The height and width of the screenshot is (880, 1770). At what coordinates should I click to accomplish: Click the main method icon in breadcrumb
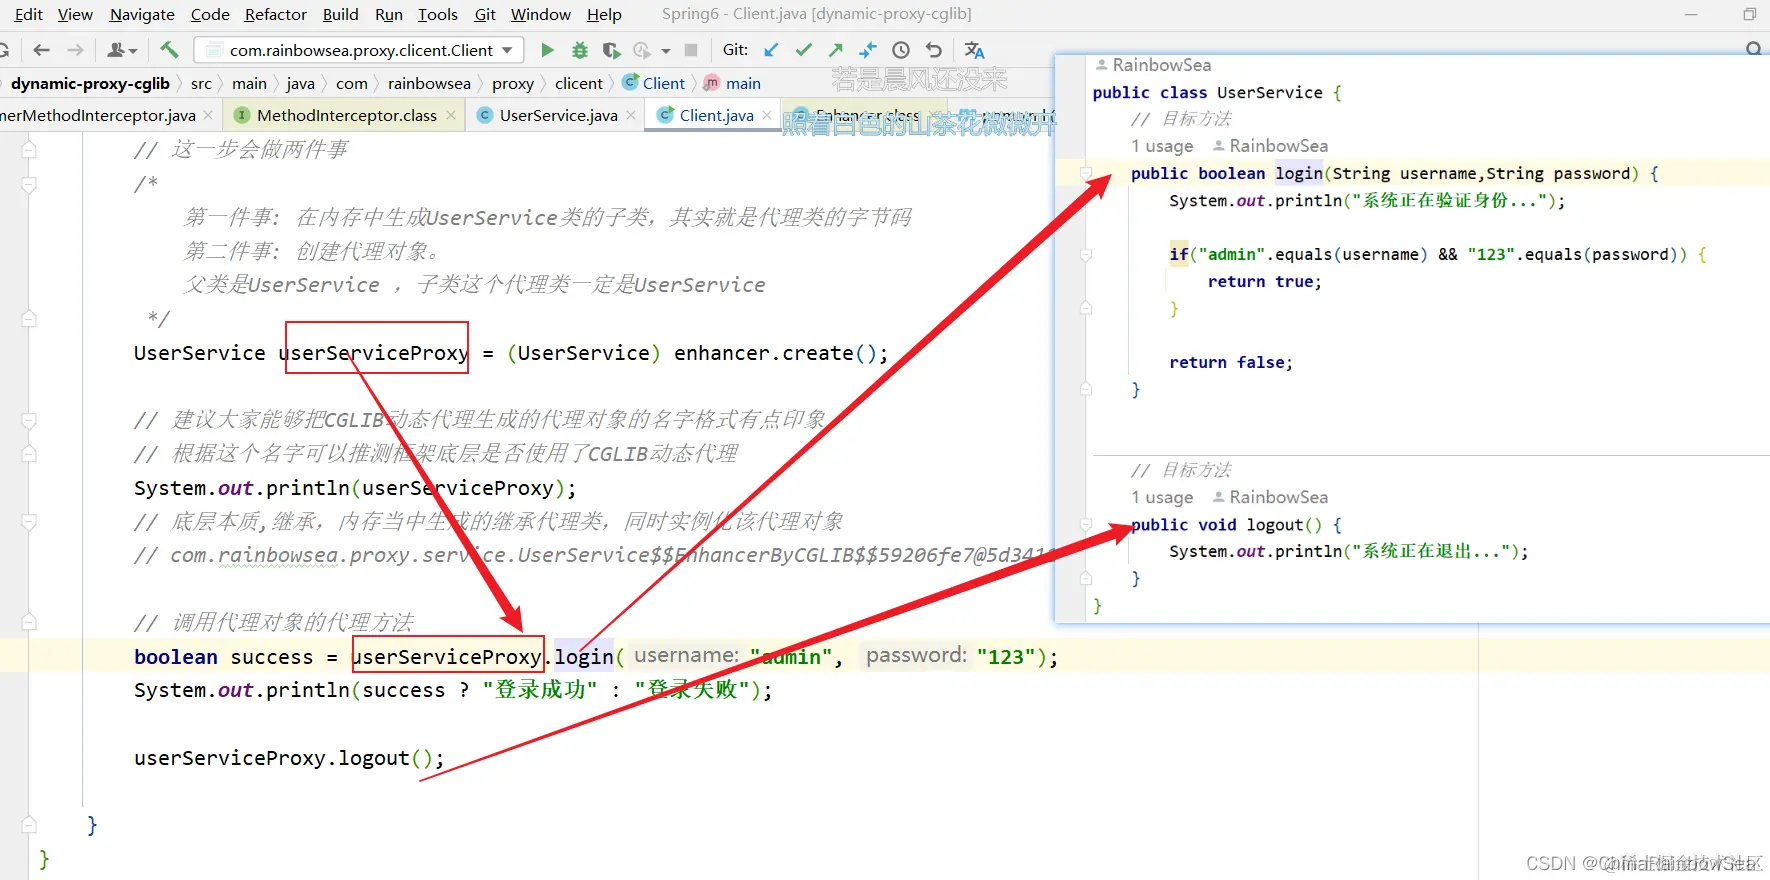pos(711,83)
